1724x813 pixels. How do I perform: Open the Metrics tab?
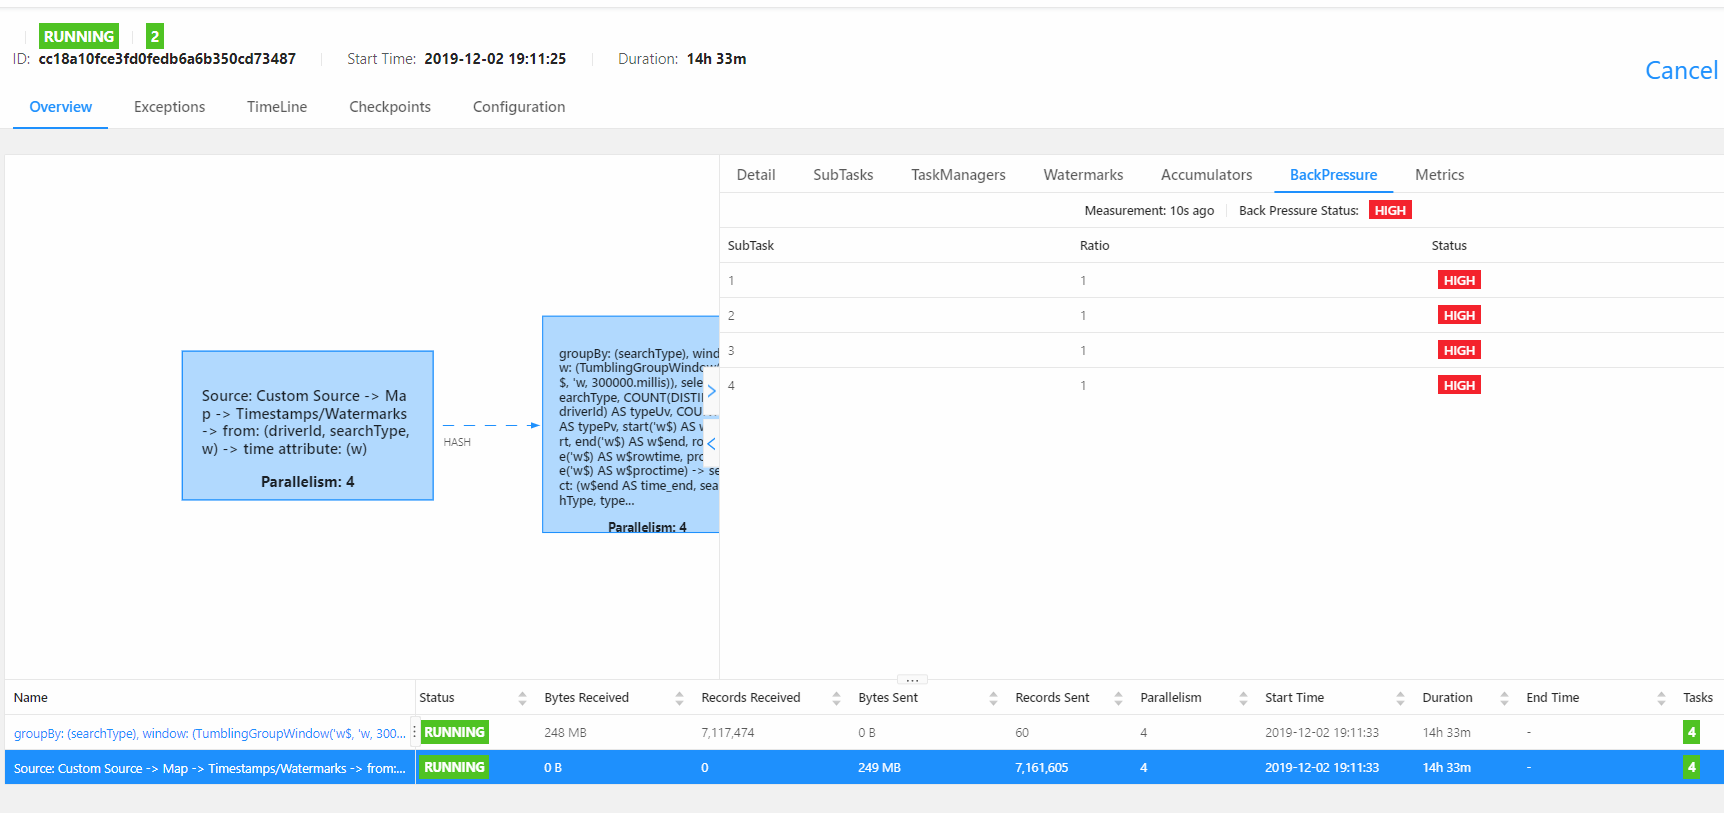point(1439,175)
